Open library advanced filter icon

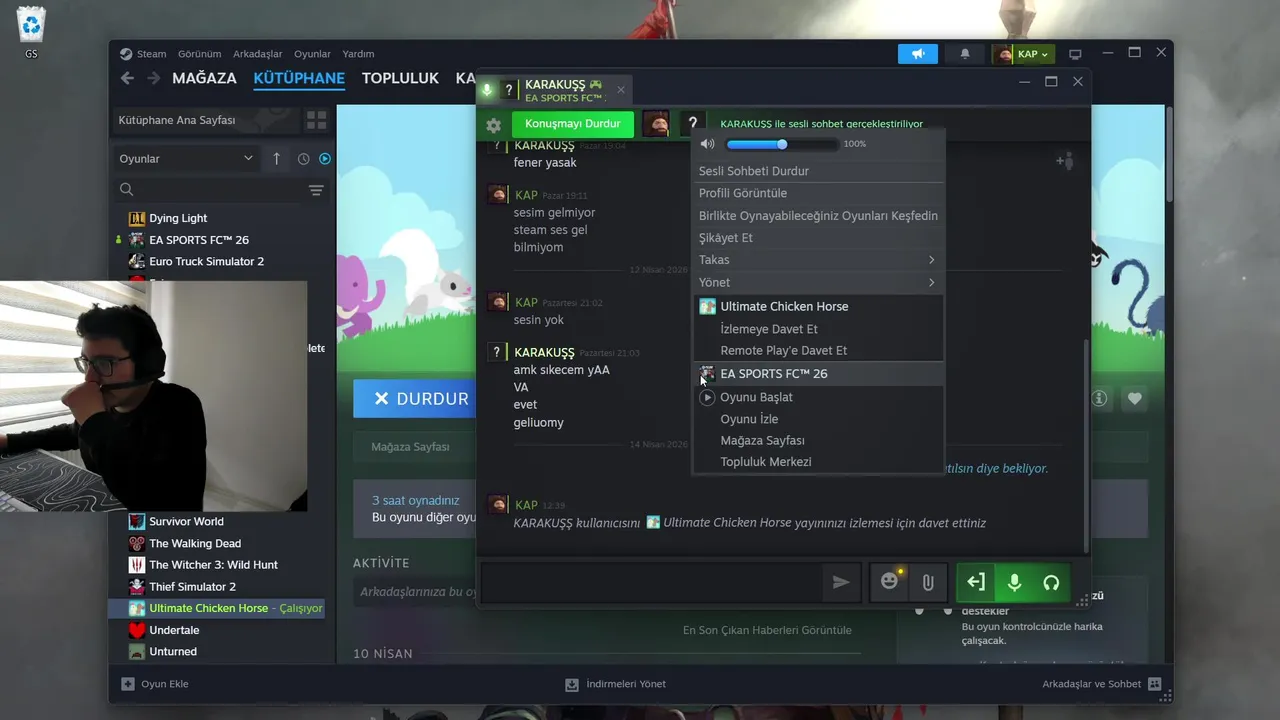pos(316,190)
